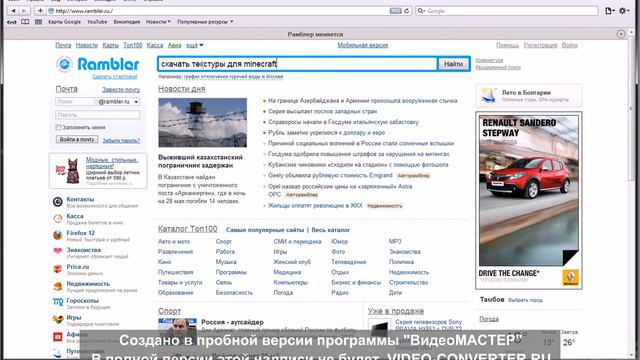640x360 pixels.
Task: Expand the 'ещё' dropdown in top navigation
Action: pos(195,45)
